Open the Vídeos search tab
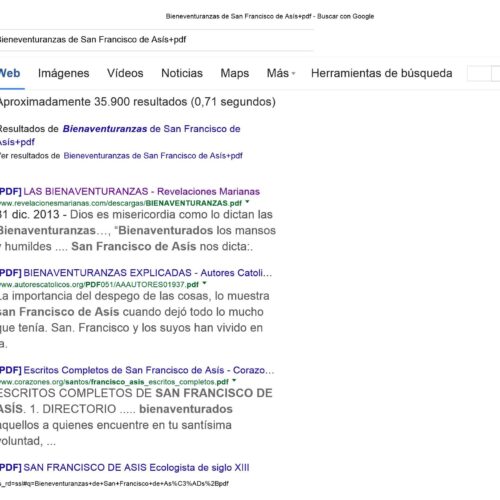This screenshot has width=500, height=500. click(x=125, y=73)
